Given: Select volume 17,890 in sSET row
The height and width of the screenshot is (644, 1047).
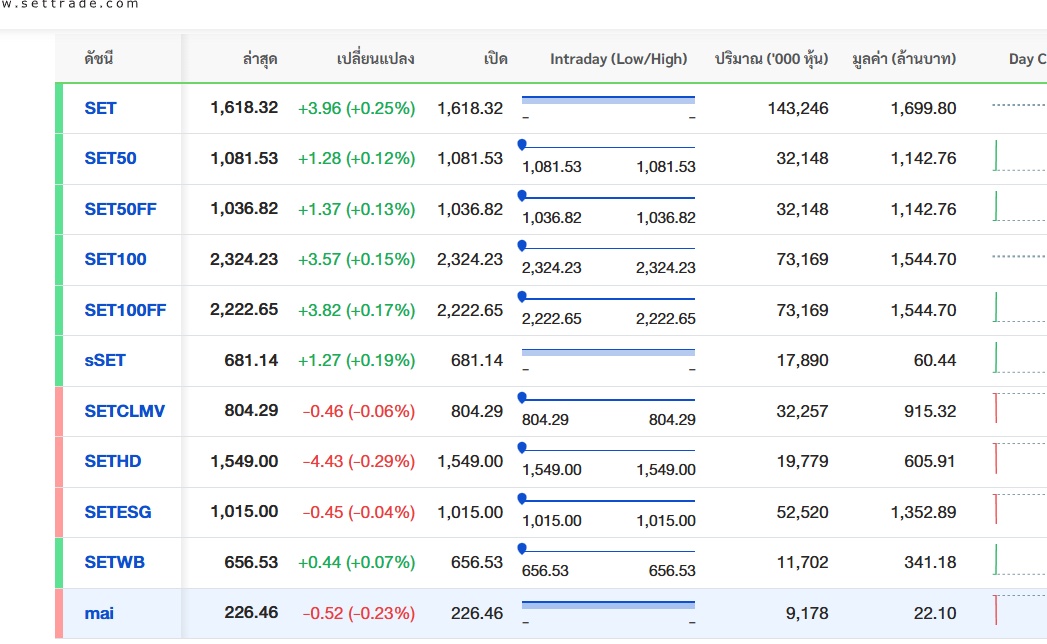Looking at the screenshot, I should pyautogui.click(x=803, y=360).
